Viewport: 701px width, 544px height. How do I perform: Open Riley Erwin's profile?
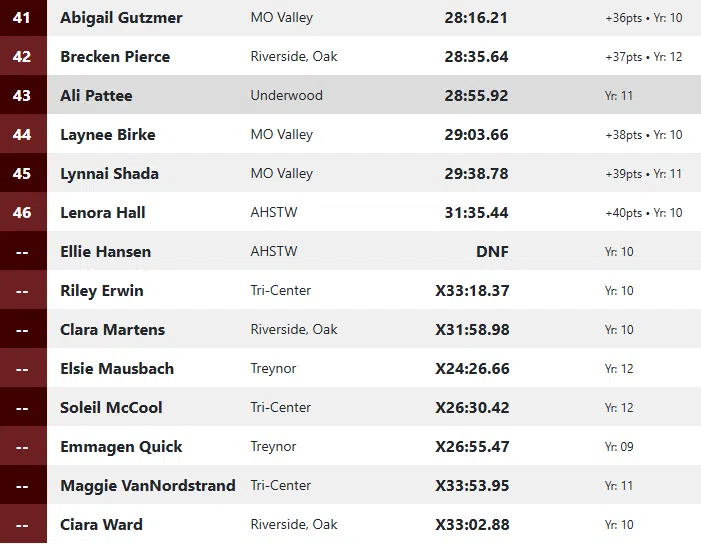point(102,291)
